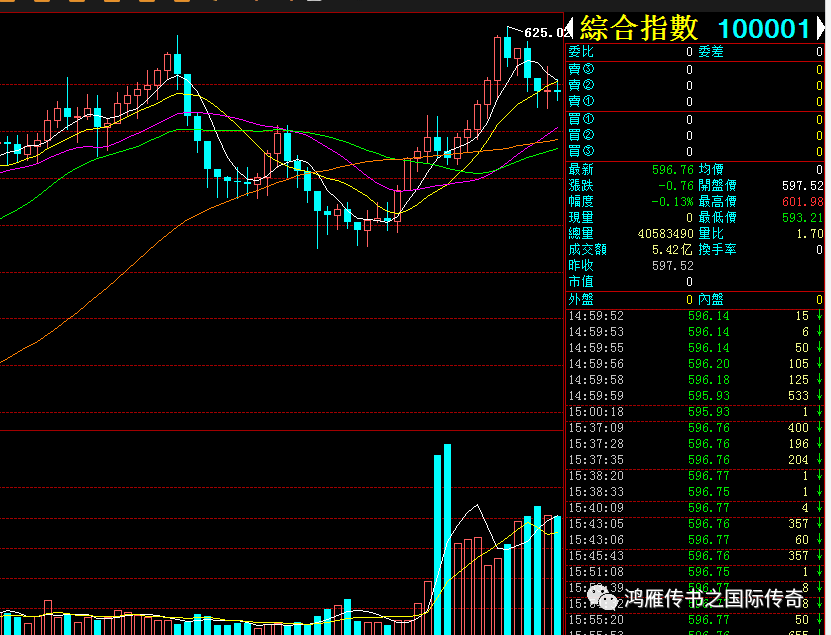
Task: Select the tick row at 15:40:09
Action: pyautogui.click(x=695, y=508)
